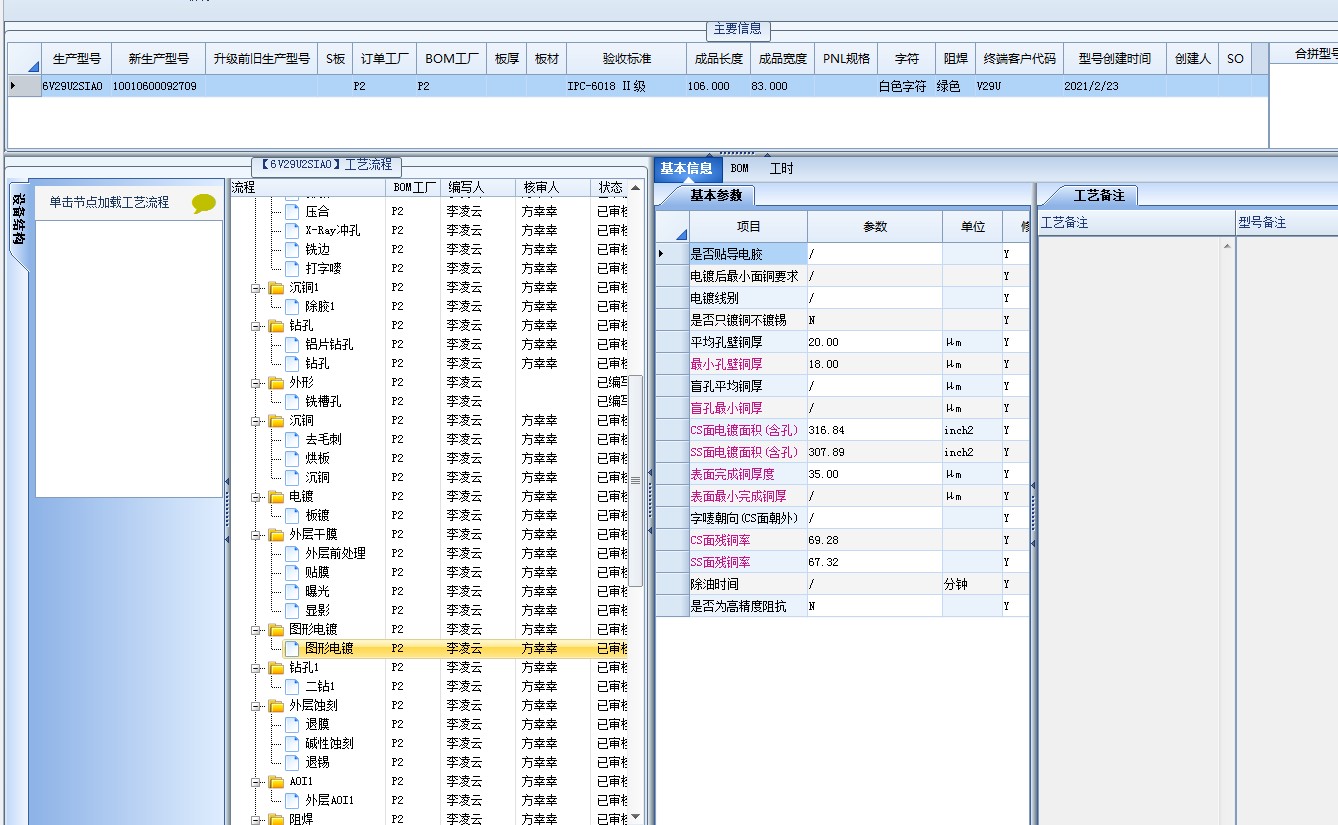The width and height of the screenshot is (1338, 825).
Task: Collapse the 电镀 folder node
Action: coord(256,497)
